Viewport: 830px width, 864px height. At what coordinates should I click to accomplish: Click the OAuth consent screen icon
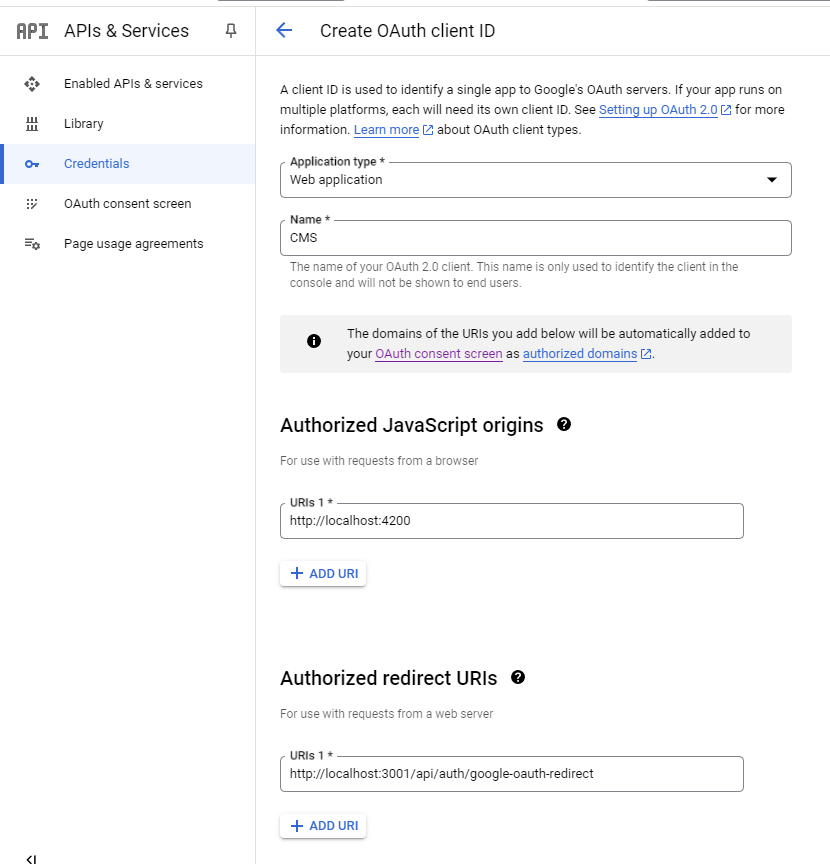click(32, 204)
